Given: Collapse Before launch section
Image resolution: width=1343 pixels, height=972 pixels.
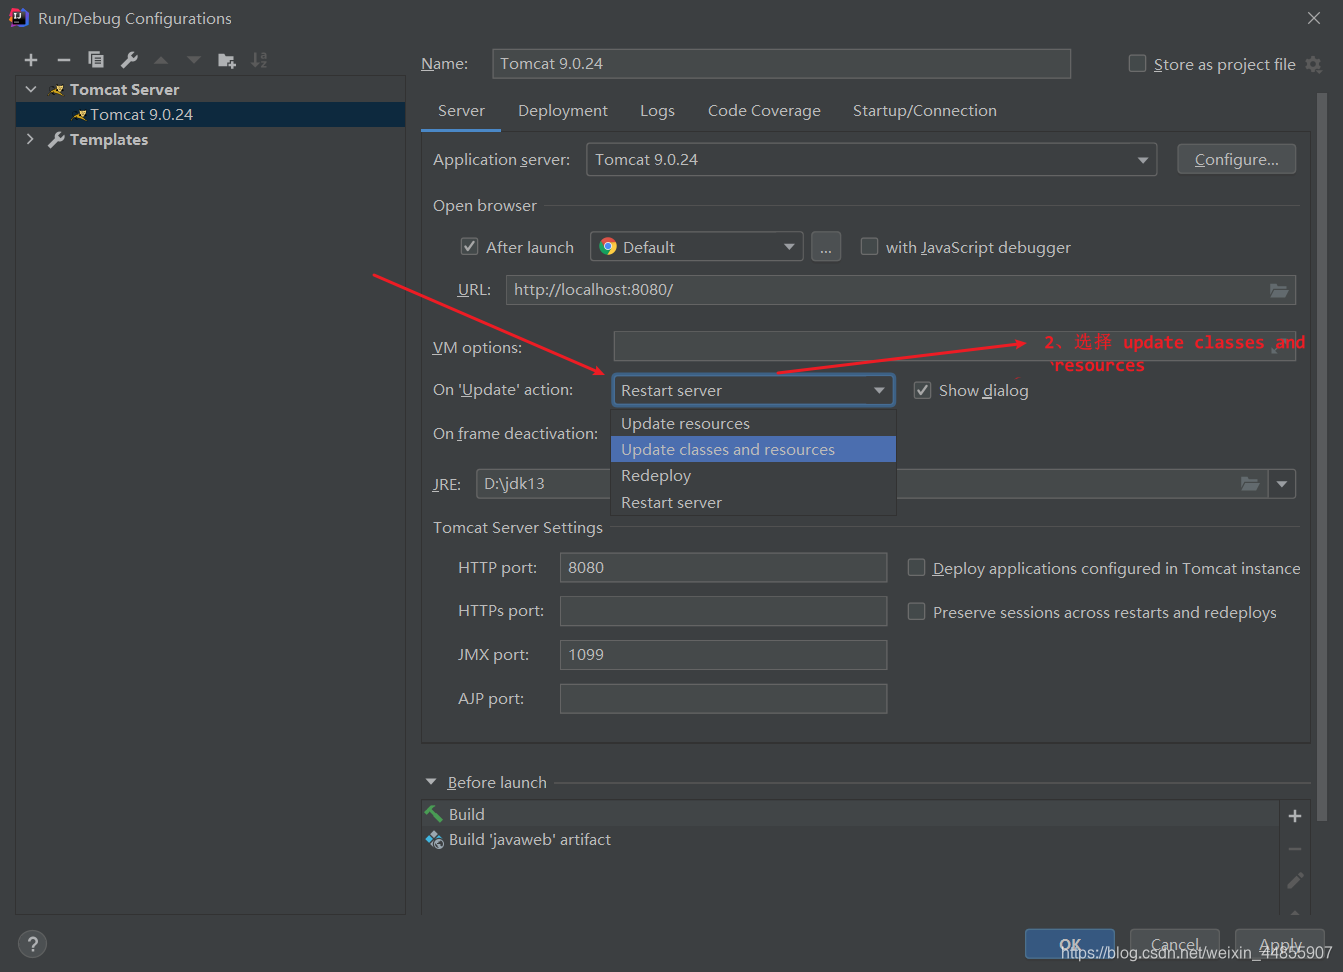Looking at the screenshot, I should [431, 782].
